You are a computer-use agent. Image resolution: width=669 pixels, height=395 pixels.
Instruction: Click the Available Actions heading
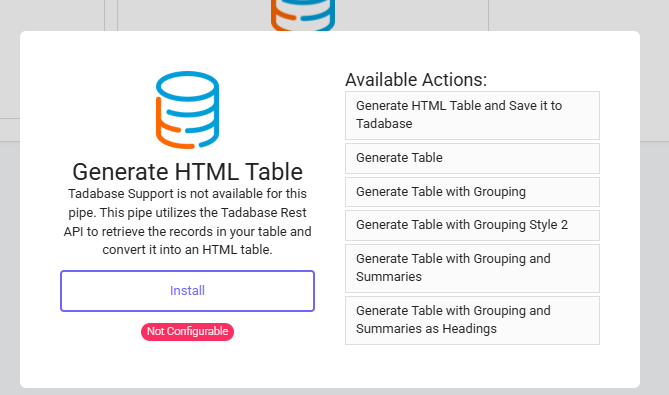pyautogui.click(x=416, y=80)
